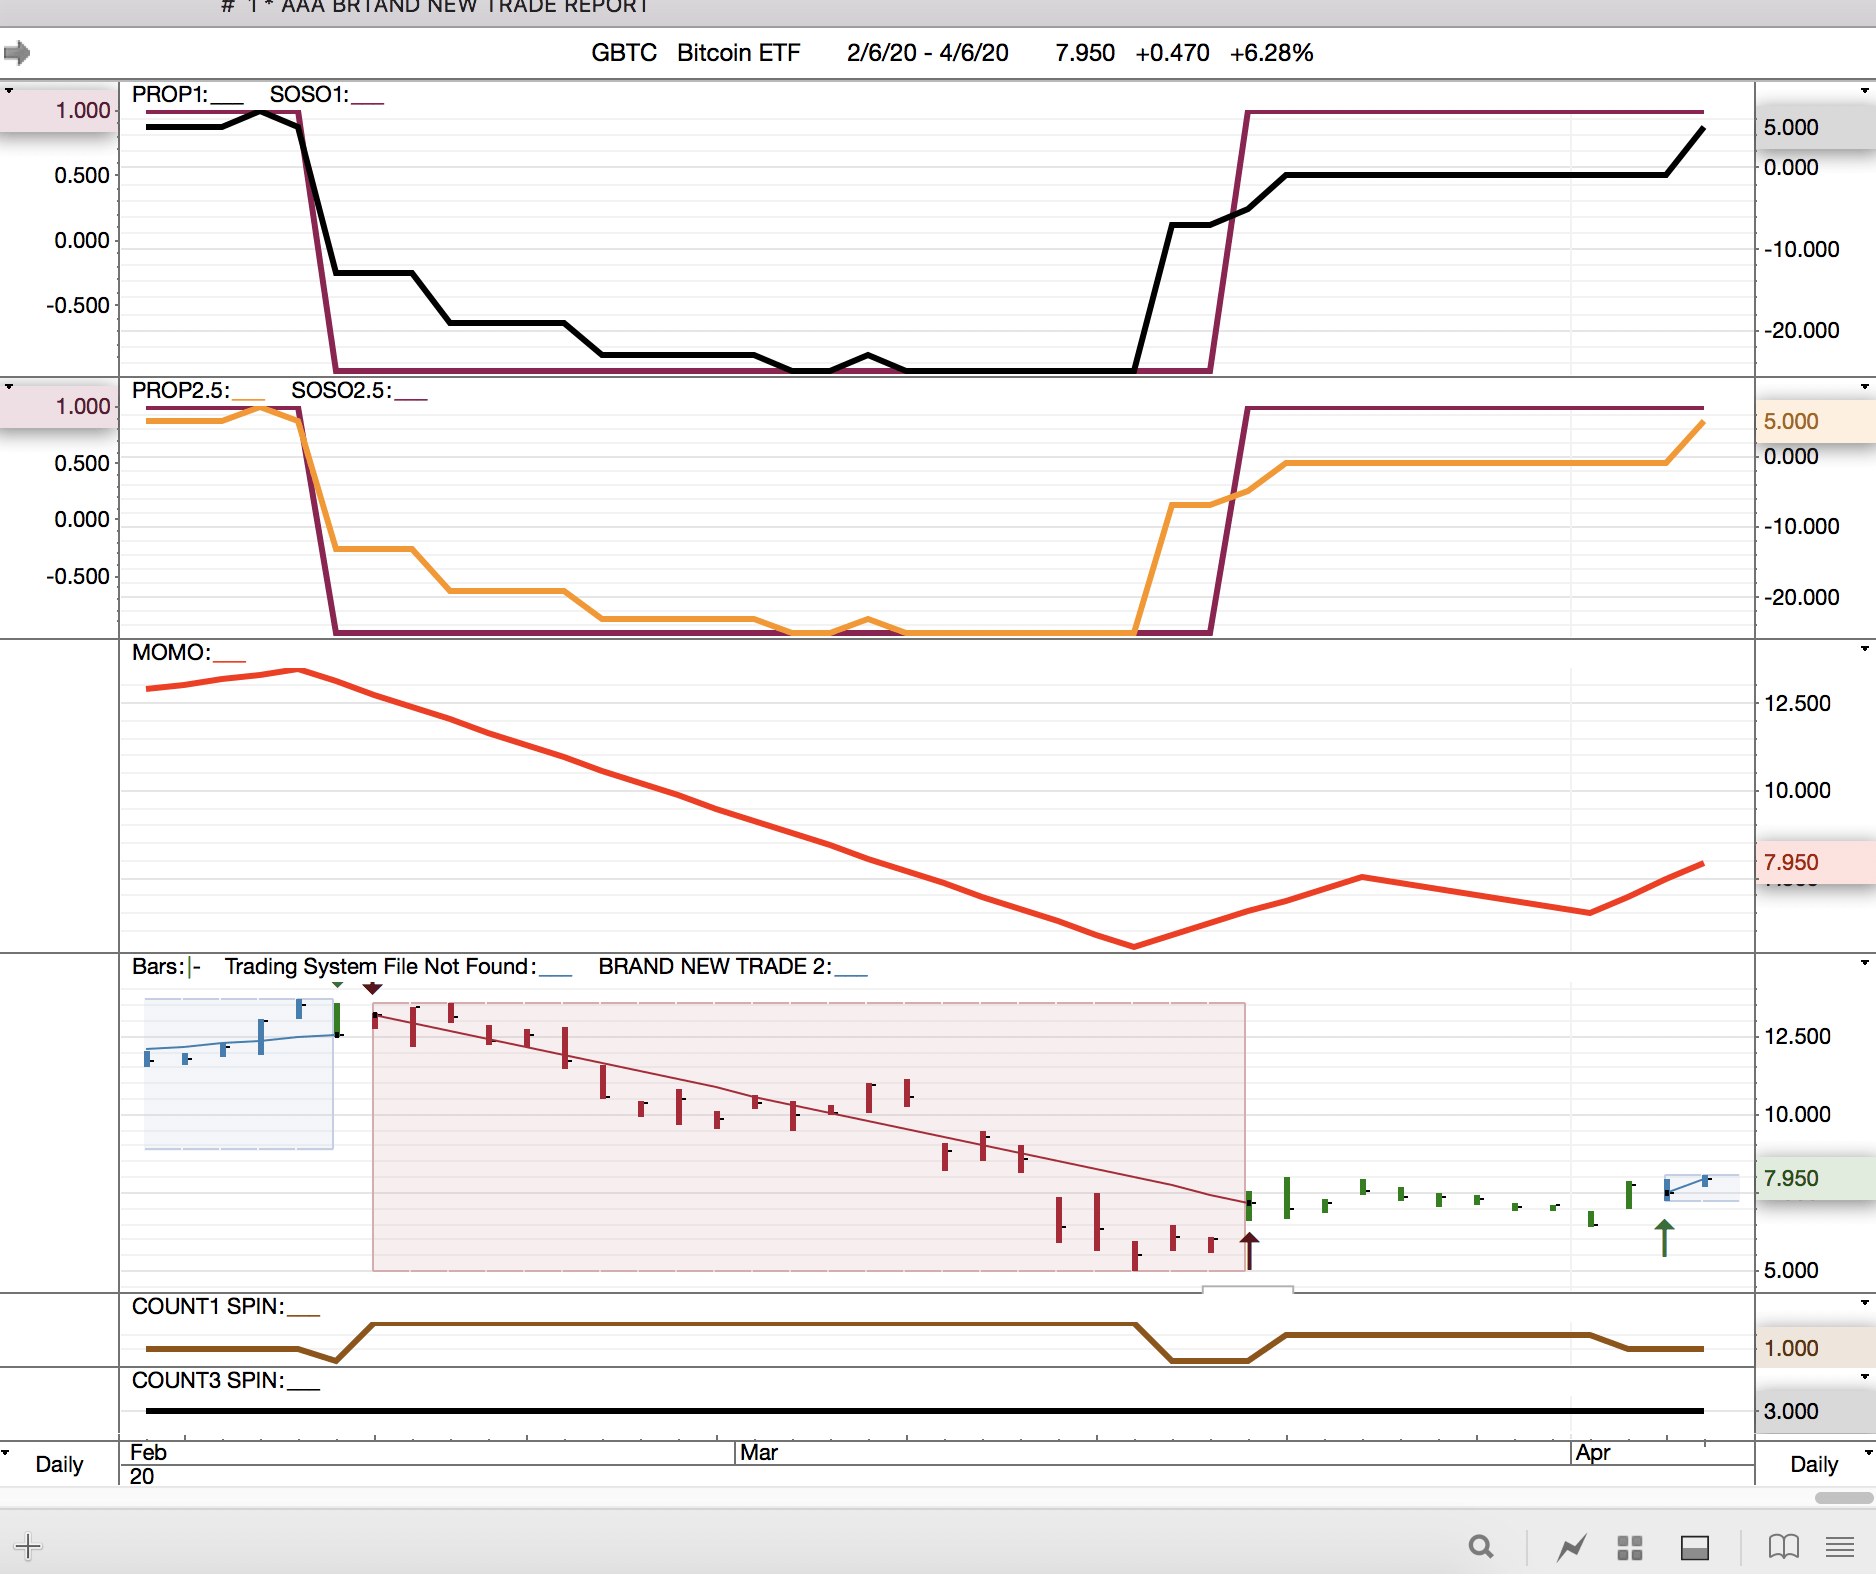
Task: Click the dark red down triangle marker above the bars
Action: pos(373,988)
